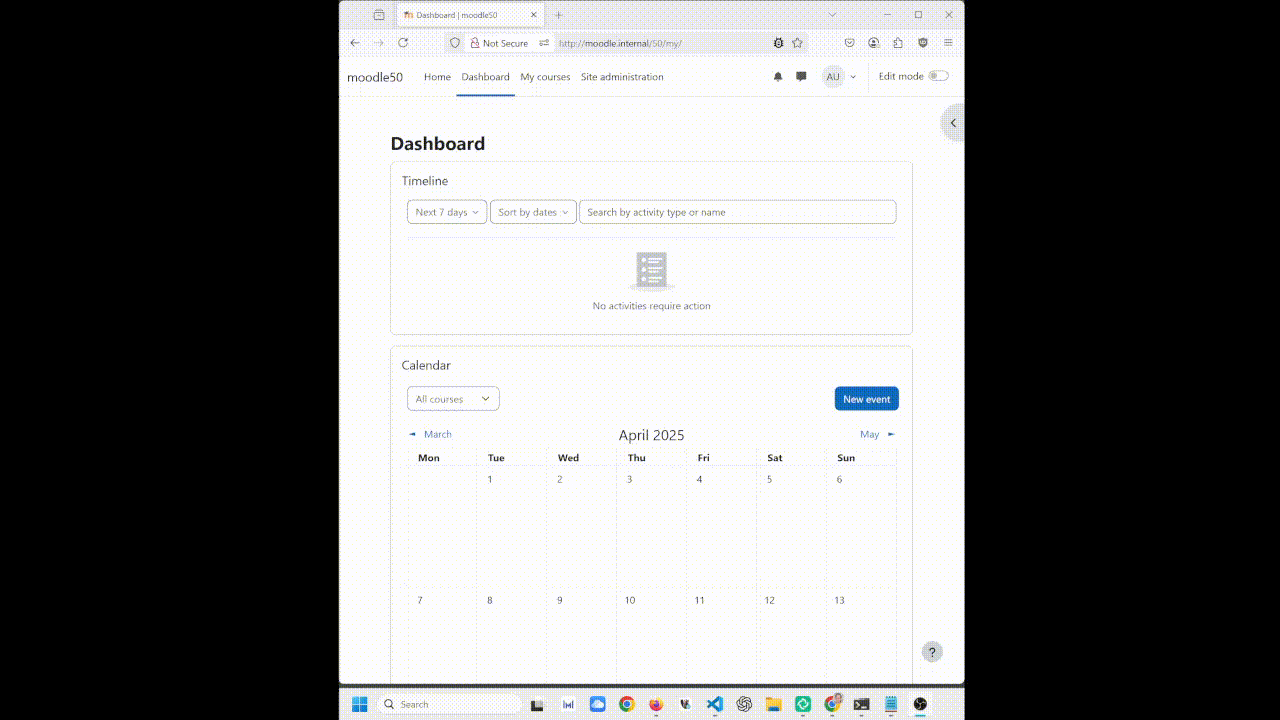The width and height of the screenshot is (1280, 720).
Task: Select the Dashboard navigation tab
Action: (x=485, y=77)
